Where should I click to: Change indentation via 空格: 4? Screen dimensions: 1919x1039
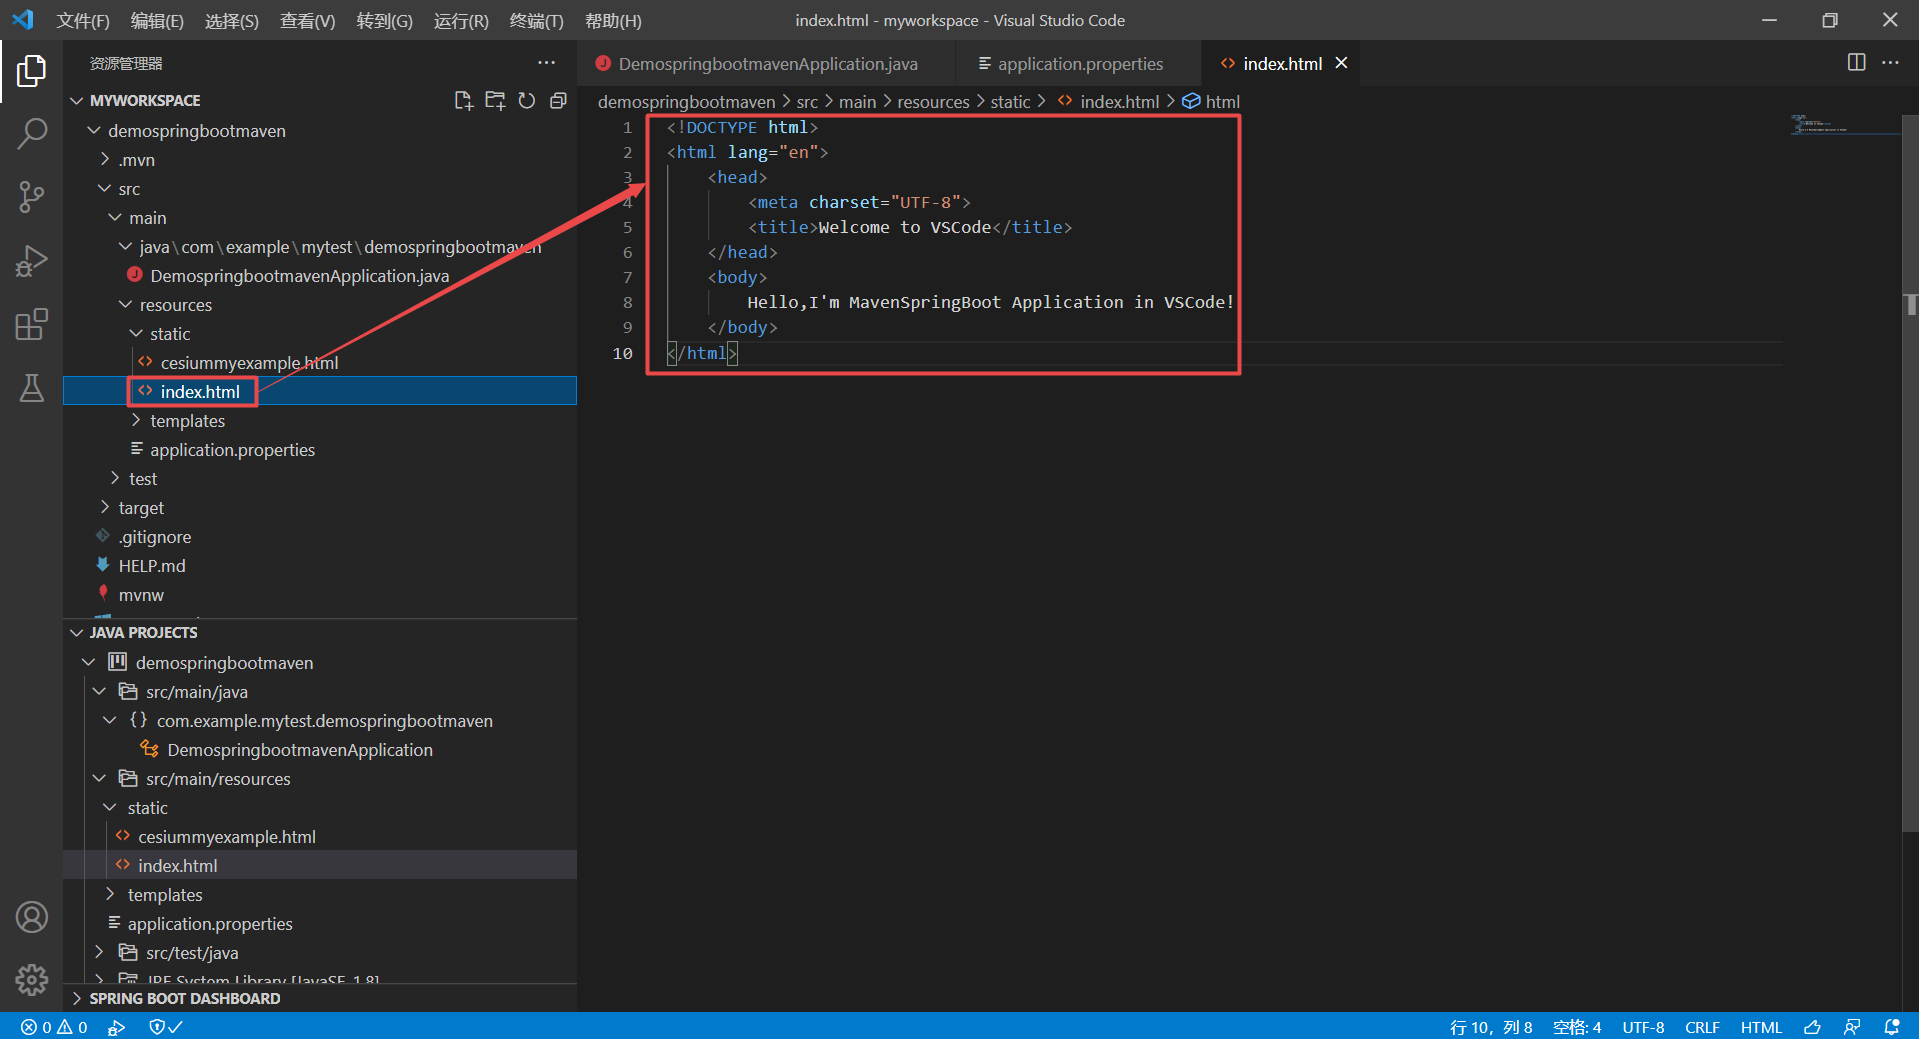[1577, 1027]
